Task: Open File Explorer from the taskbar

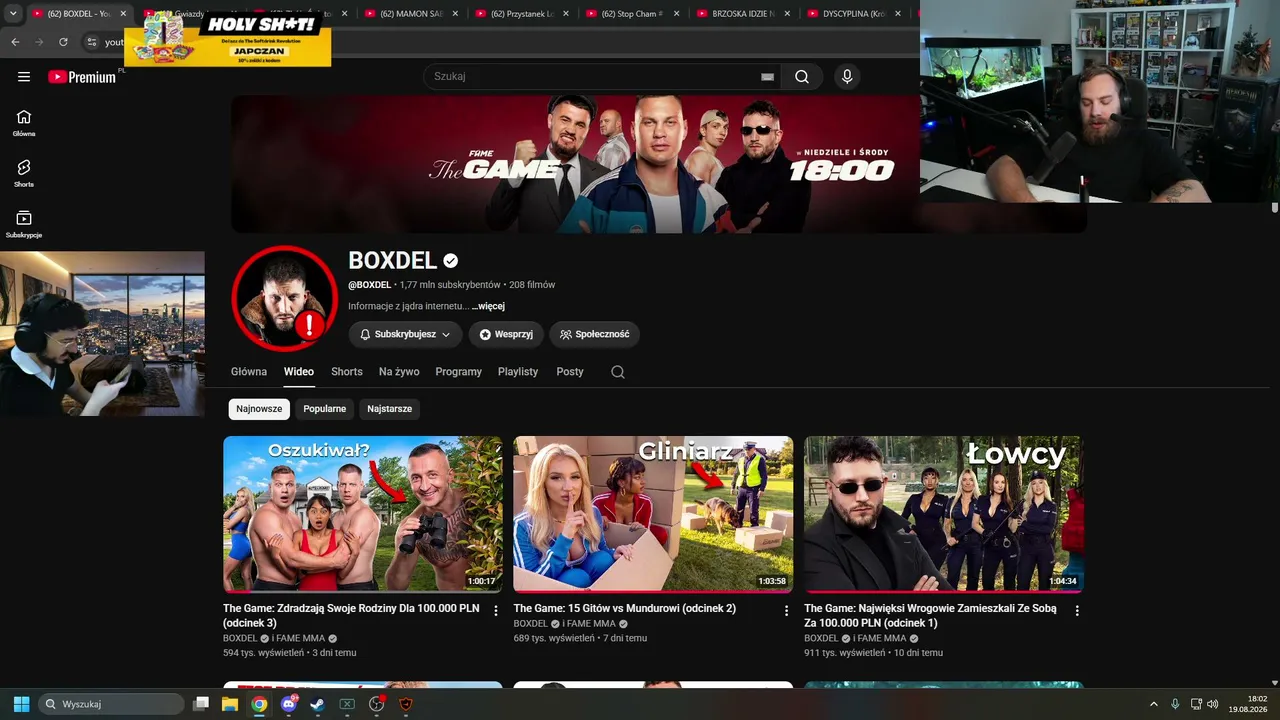Action: click(230, 704)
